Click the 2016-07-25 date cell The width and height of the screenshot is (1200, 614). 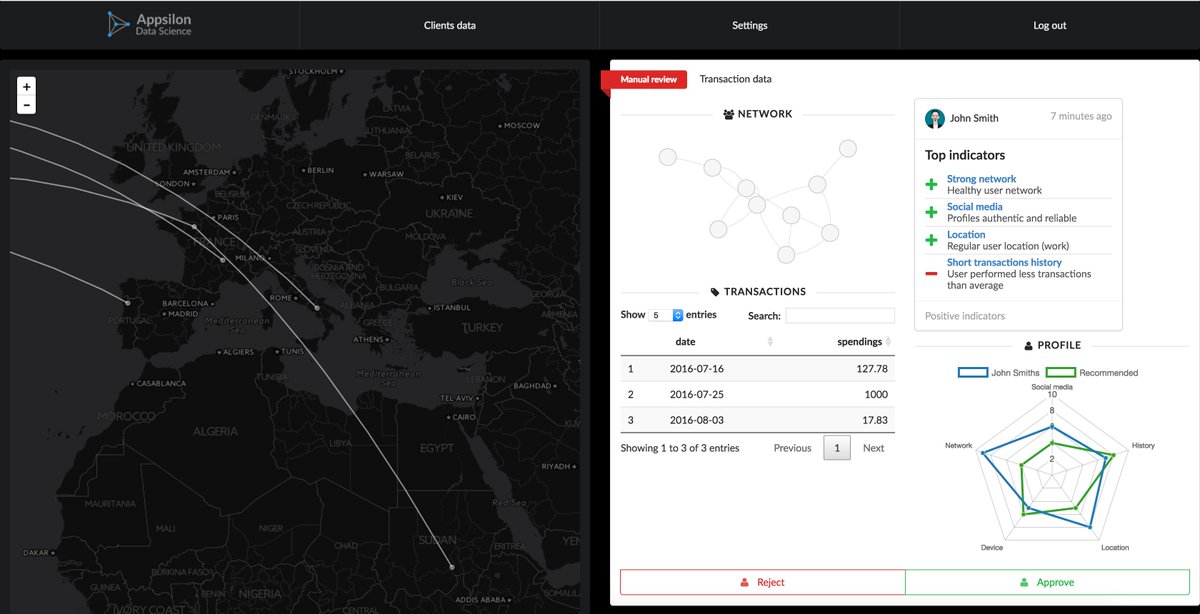click(x=695, y=394)
